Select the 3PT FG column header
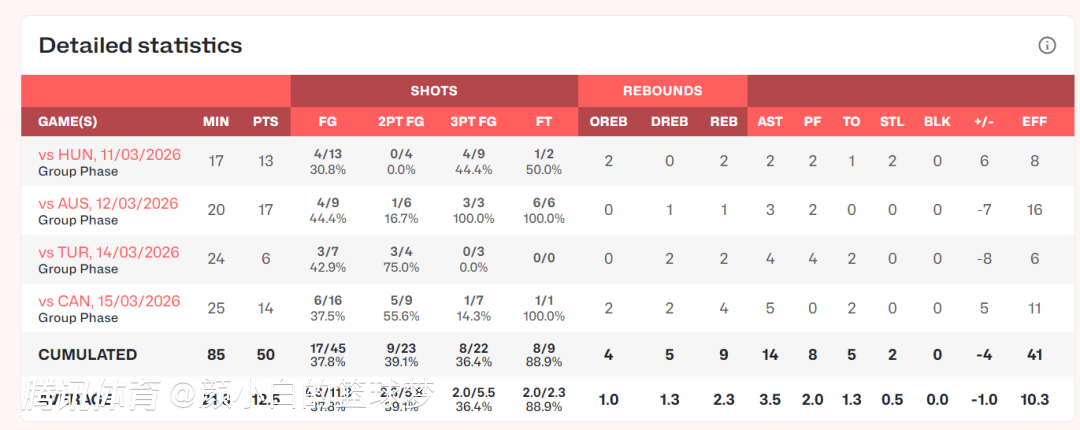 473,121
